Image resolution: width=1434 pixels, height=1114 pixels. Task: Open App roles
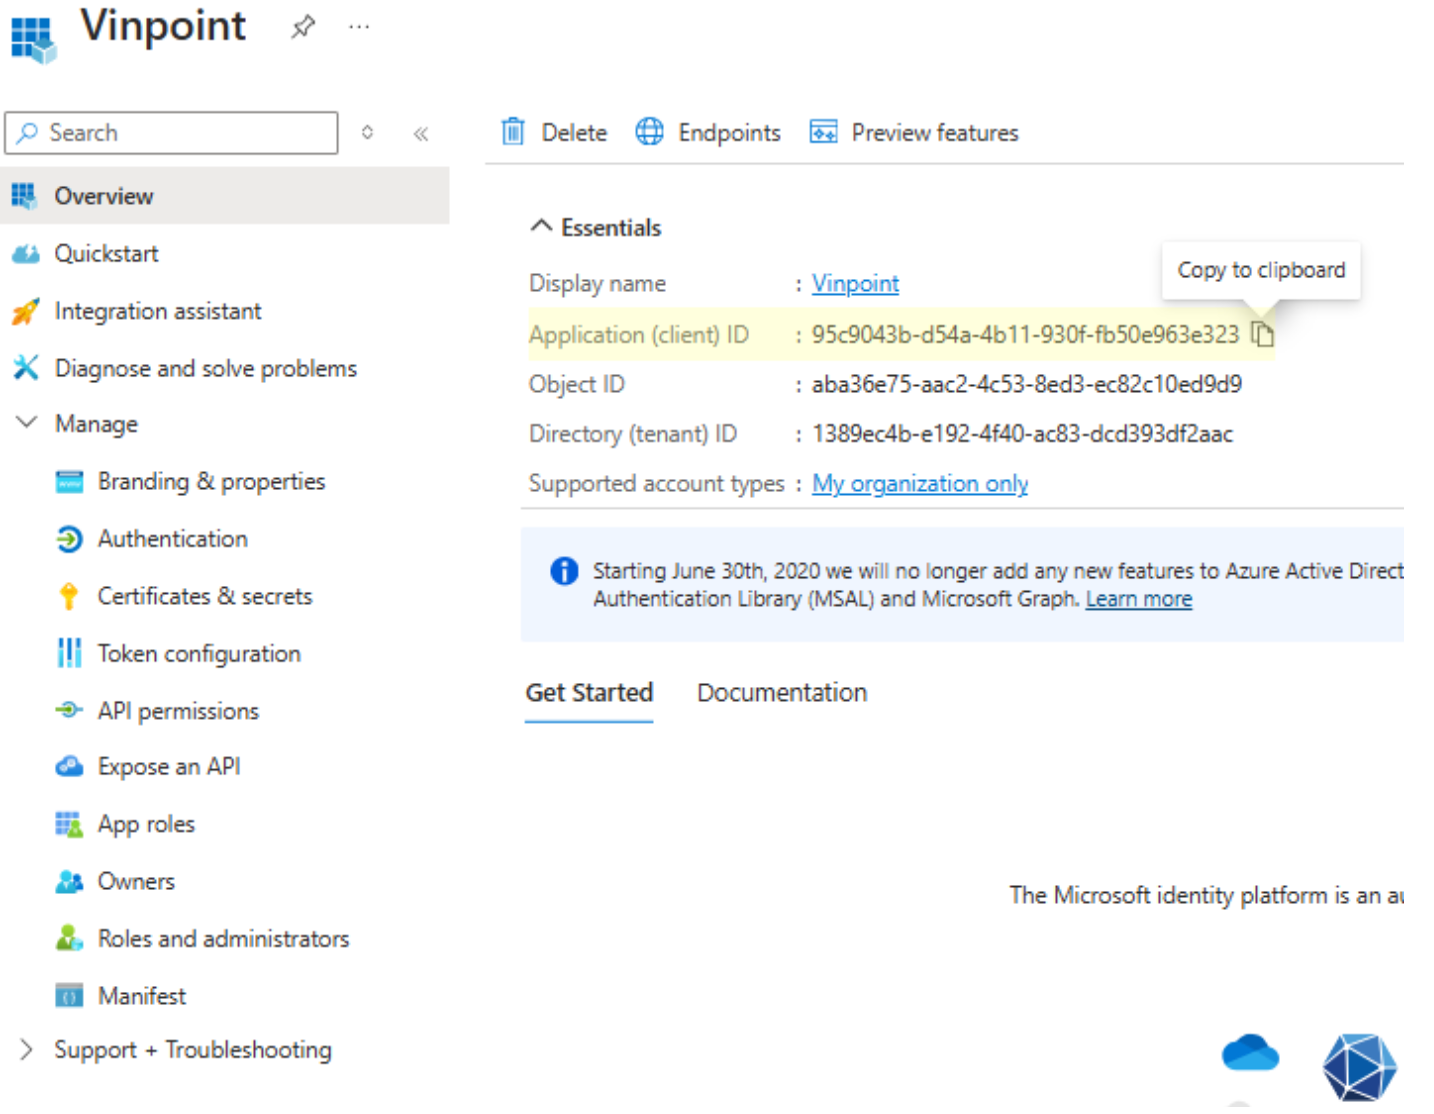[x=146, y=824]
